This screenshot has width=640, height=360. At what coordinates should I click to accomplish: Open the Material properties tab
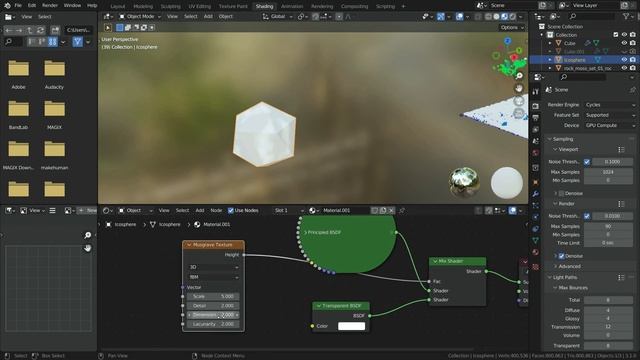(x=536, y=252)
